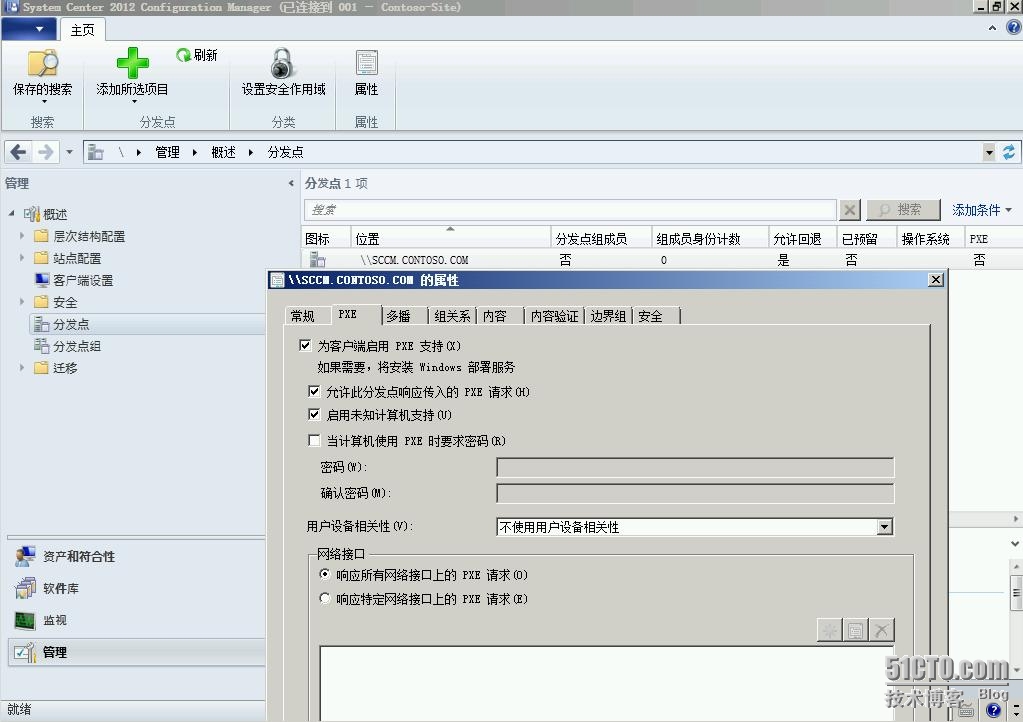The width and height of the screenshot is (1023, 722).
Task: Select 管理 workspace icon
Action: (25, 652)
